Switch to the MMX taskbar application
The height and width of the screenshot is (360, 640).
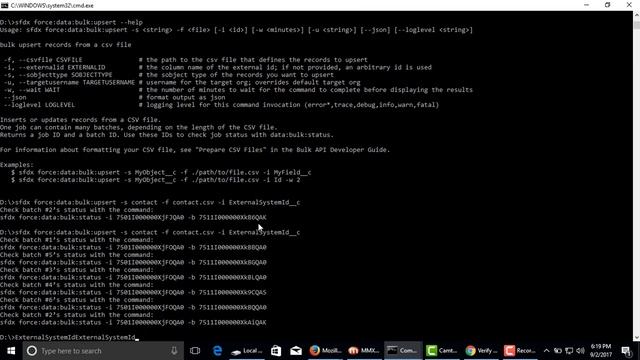tap(364, 351)
